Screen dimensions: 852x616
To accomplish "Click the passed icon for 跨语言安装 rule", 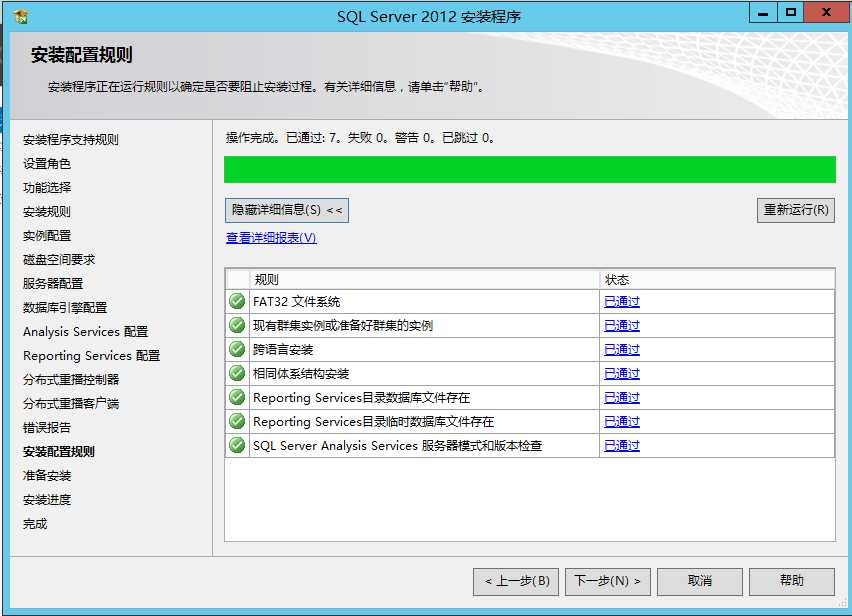I will pyautogui.click(x=237, y=349).
